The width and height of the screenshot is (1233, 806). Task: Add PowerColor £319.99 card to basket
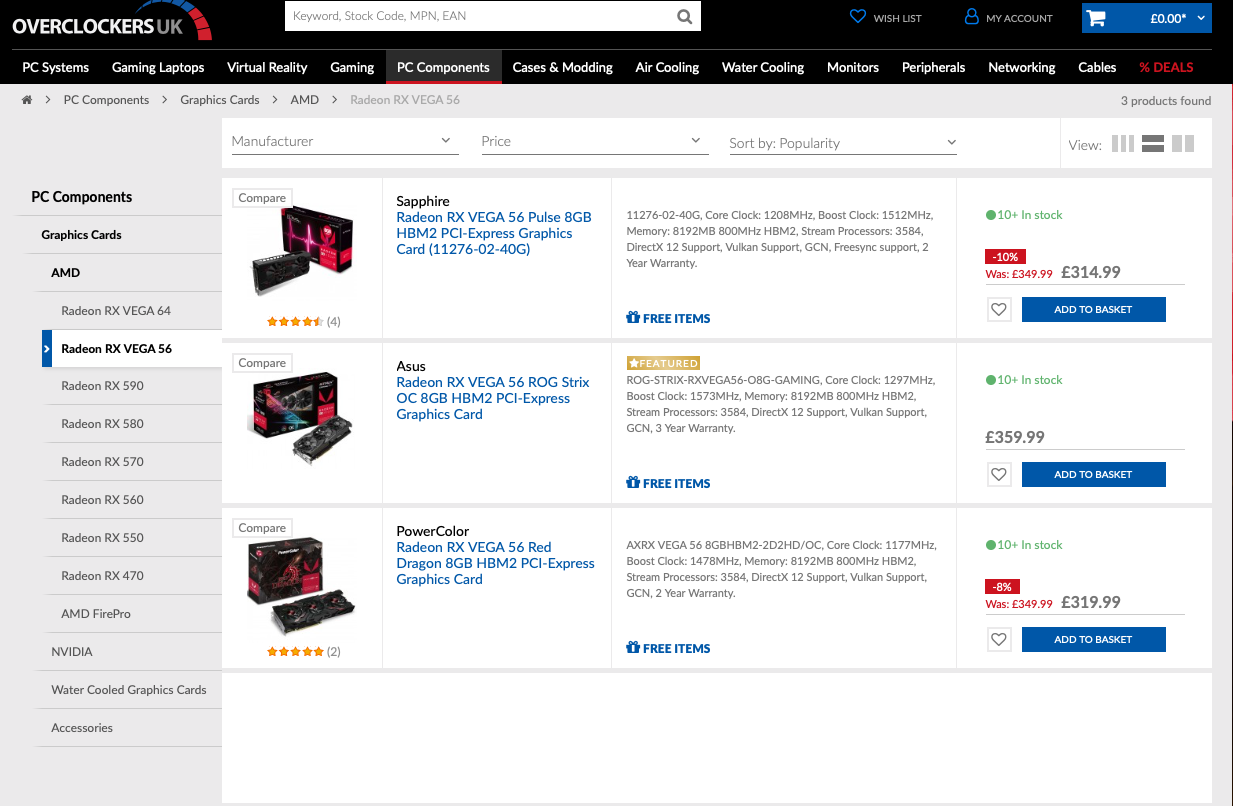[1093, 640]
